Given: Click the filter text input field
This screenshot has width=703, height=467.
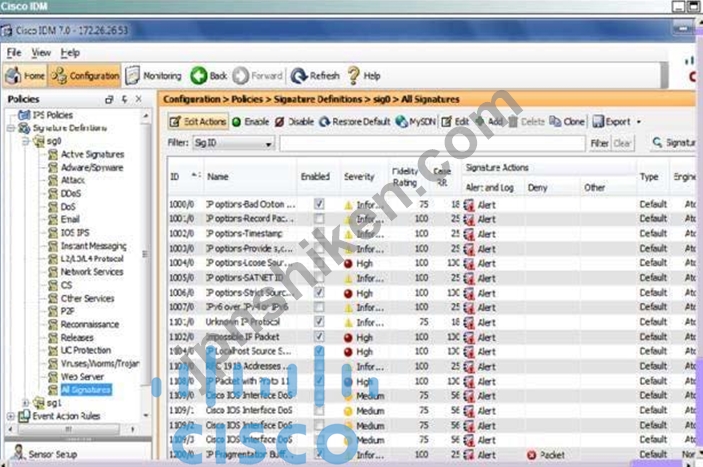Looking at the screenshot, I should [432, 143].
